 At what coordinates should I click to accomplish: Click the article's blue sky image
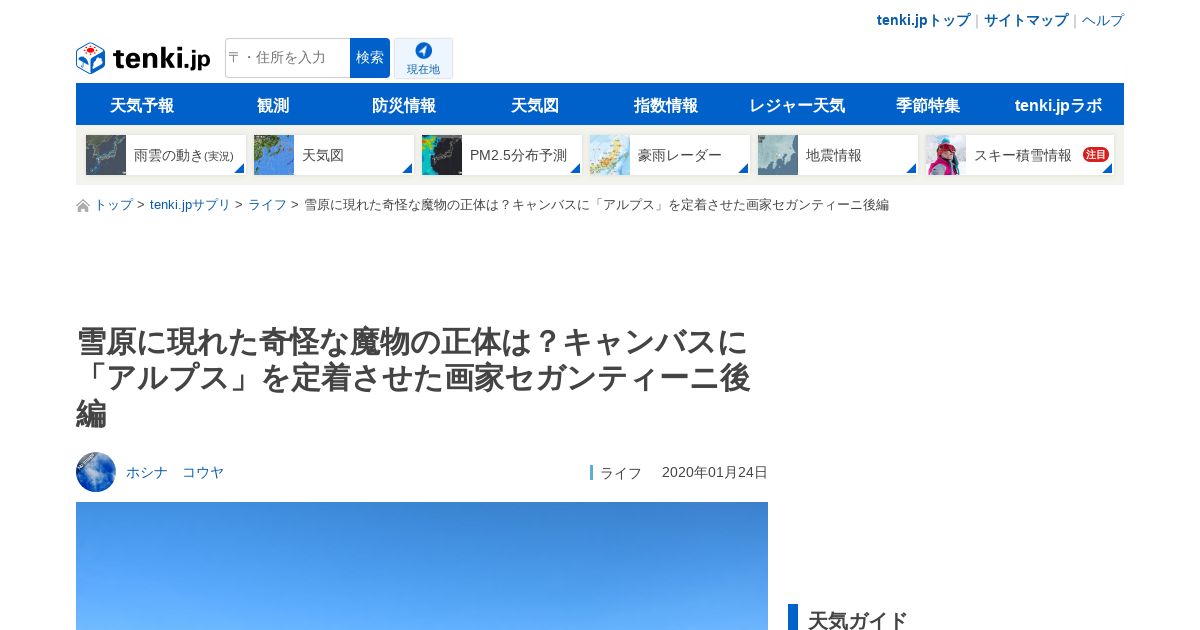tap(422, 566)
